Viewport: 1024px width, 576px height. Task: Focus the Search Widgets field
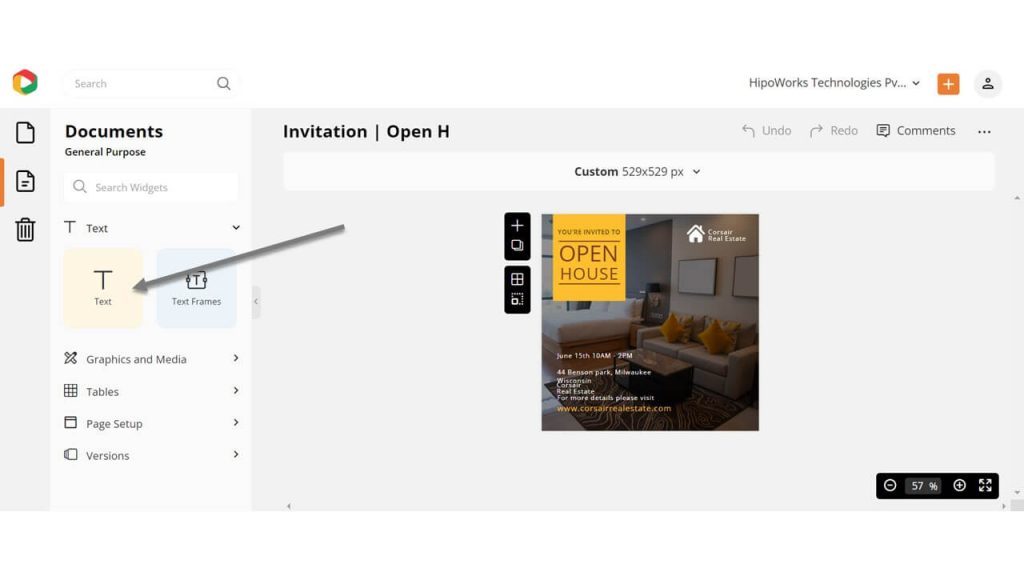pos(151,187)
